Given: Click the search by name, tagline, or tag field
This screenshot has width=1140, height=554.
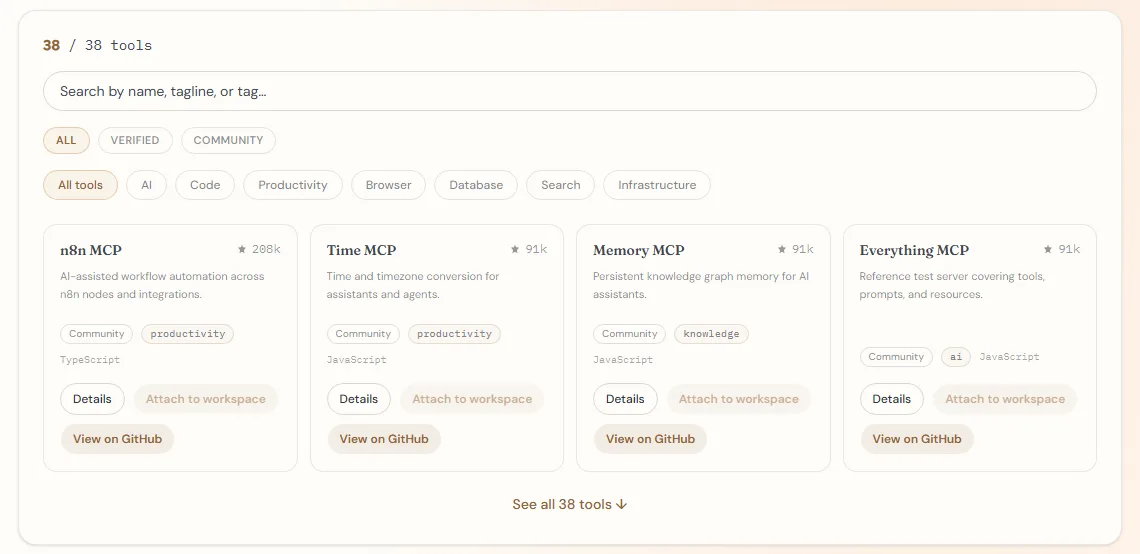Looking at the screenshot, I should point(569,91).
